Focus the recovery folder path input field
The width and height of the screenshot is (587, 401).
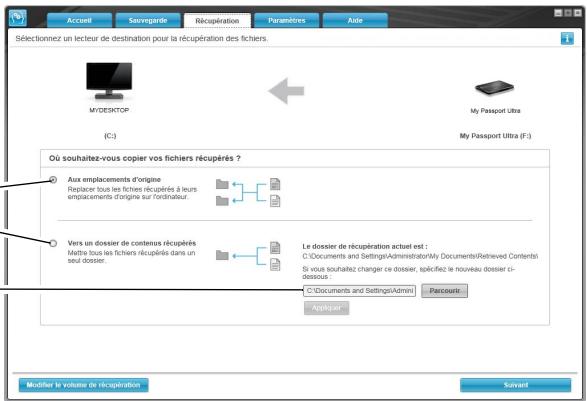pyautogui.click(x=359, y=291)
